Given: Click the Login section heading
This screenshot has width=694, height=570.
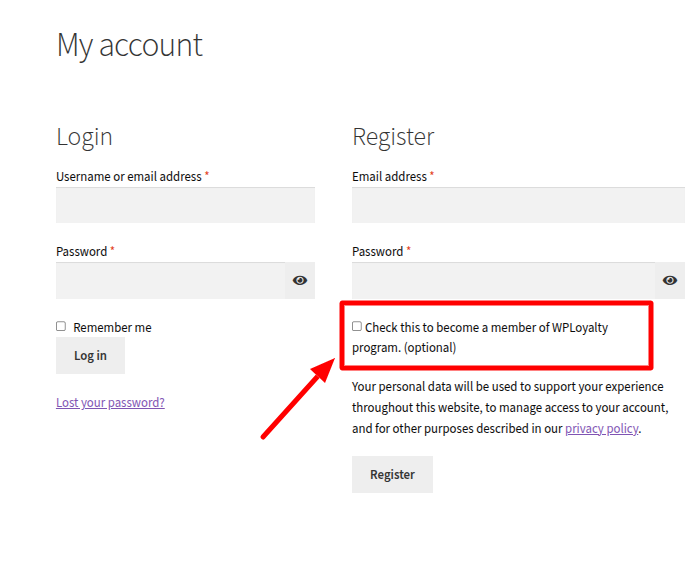Looking at the screenshot, I should 84,137.
